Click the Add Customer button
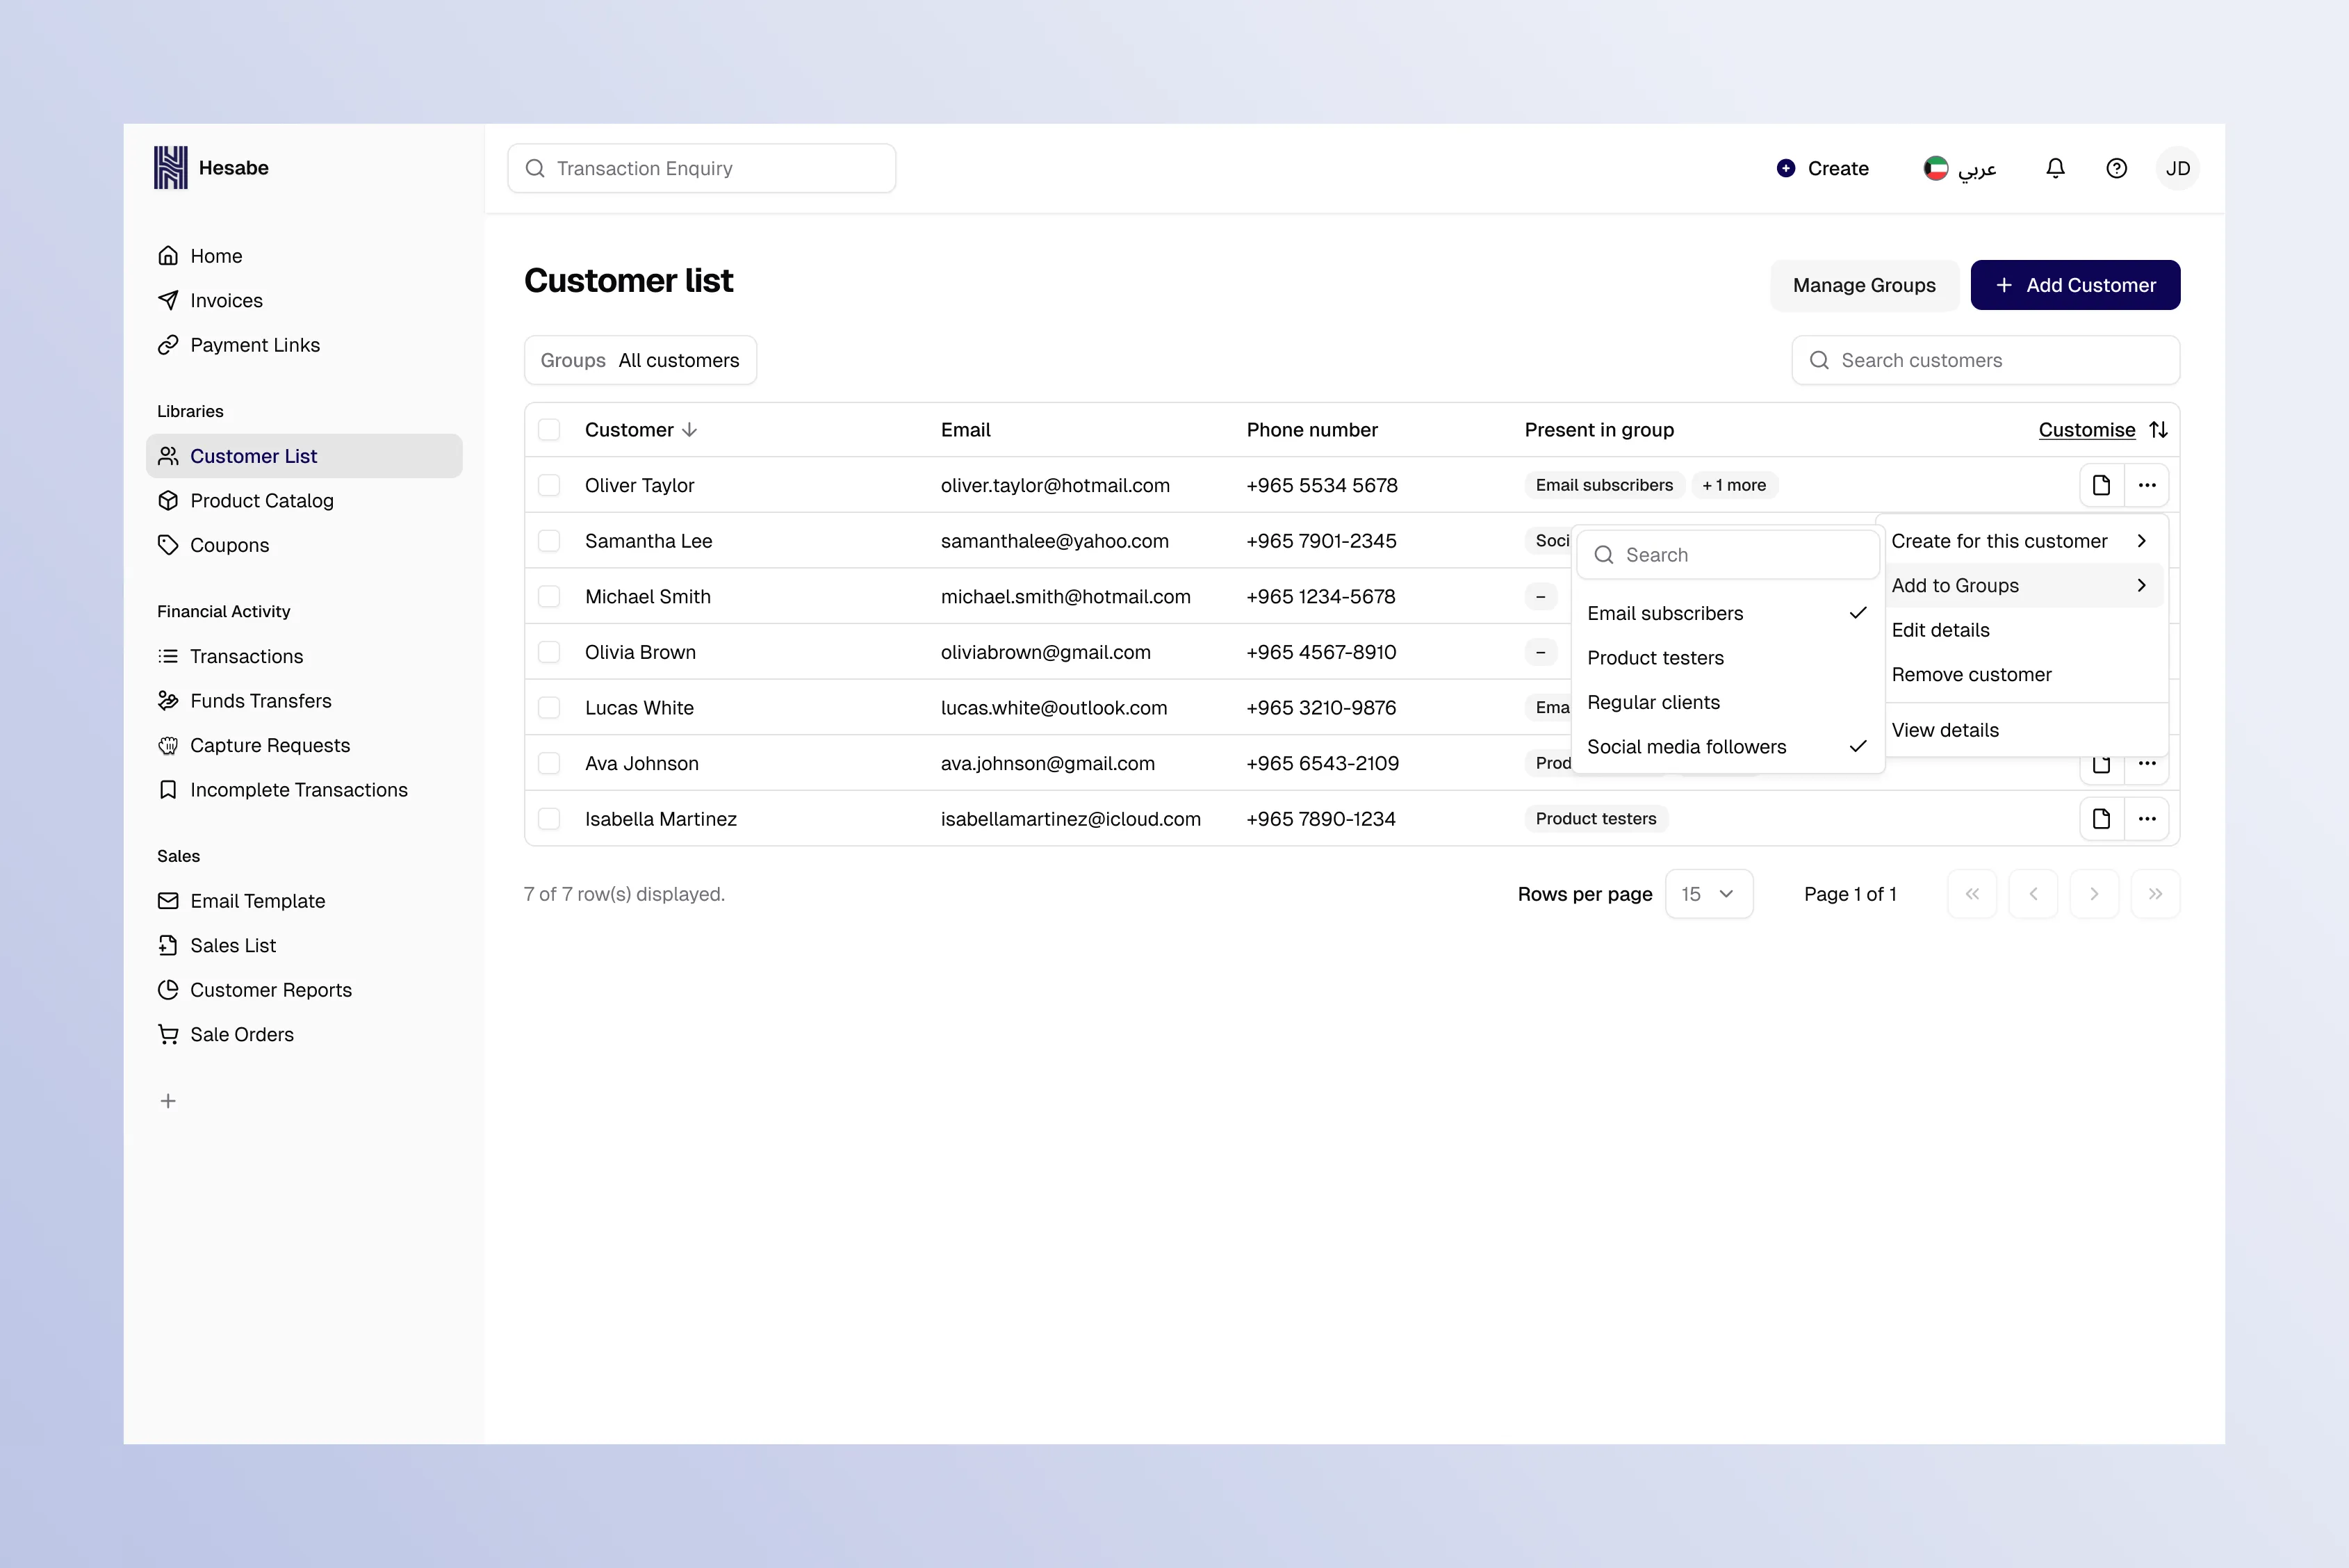The width and height of the screenshot is (2349, 1568). click(x=2075, y=285)
